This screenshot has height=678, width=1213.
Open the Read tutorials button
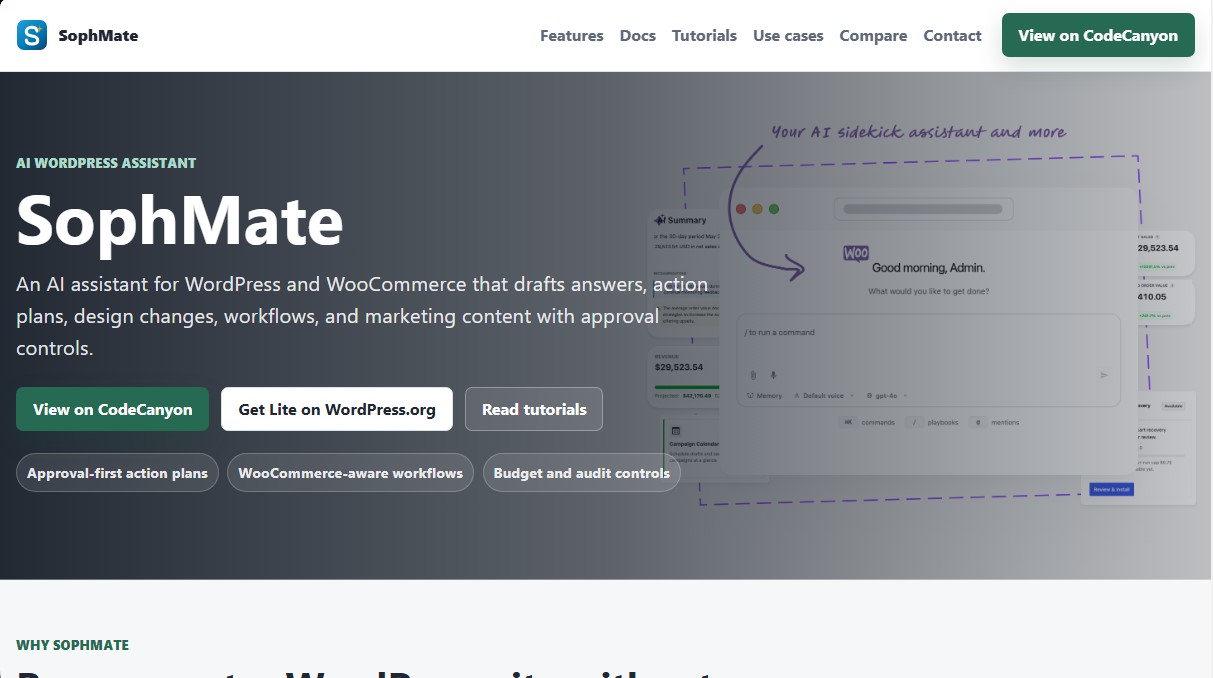tap(534, 409)
